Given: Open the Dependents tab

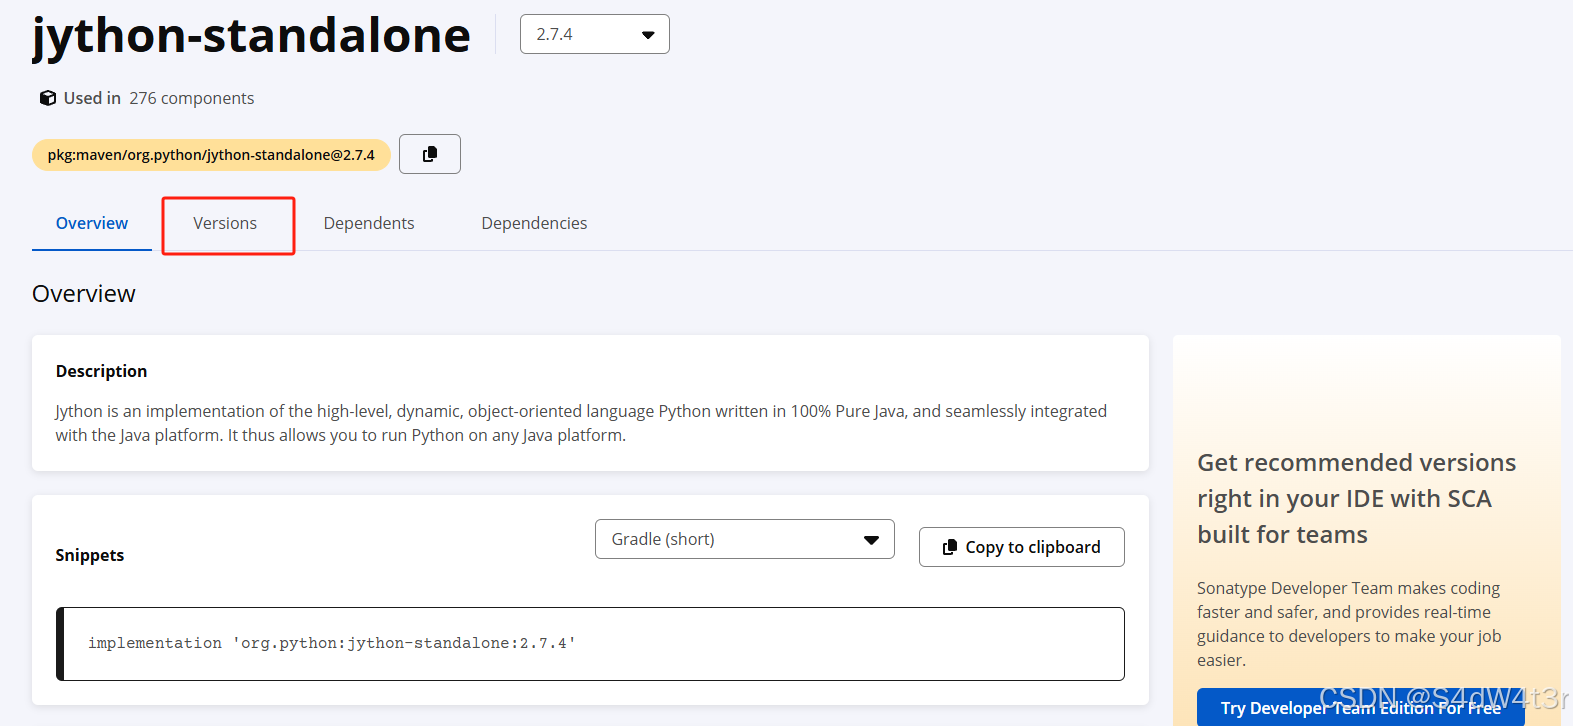Looking at the screenshot, I should 369,223.
